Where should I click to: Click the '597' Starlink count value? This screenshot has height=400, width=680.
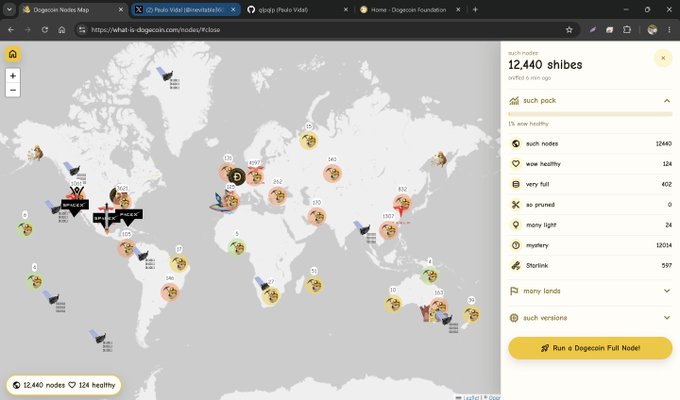[x=667, y=266]
